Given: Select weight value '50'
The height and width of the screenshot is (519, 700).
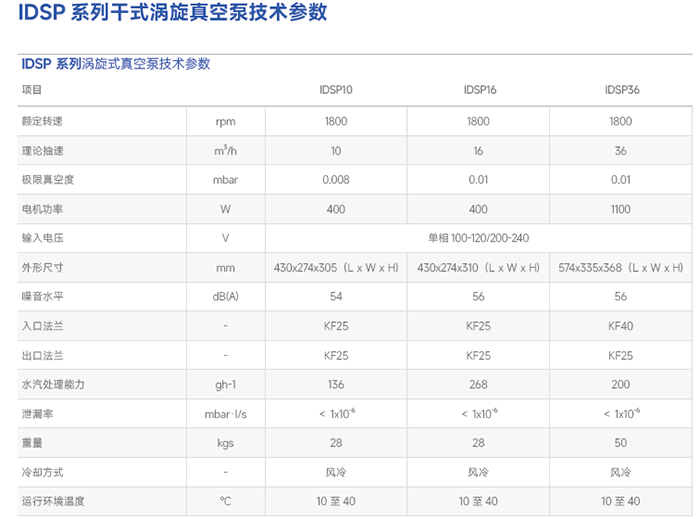Looking at the screenshot, I should tap(621, 443).
